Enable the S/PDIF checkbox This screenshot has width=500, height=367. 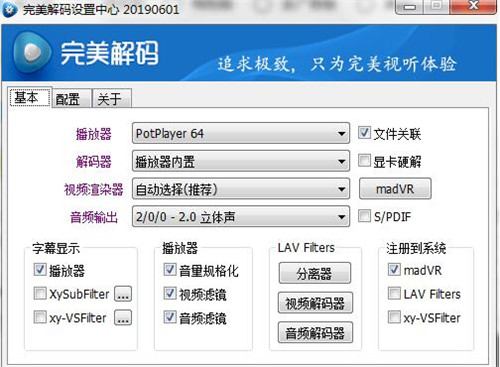pos(364,216)
